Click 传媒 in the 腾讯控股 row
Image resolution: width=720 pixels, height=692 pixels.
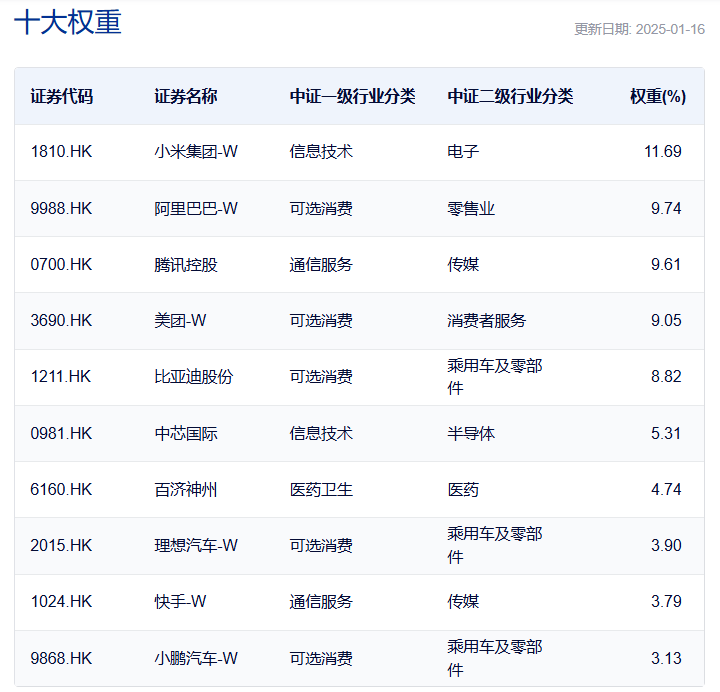[x=463, y=264]
